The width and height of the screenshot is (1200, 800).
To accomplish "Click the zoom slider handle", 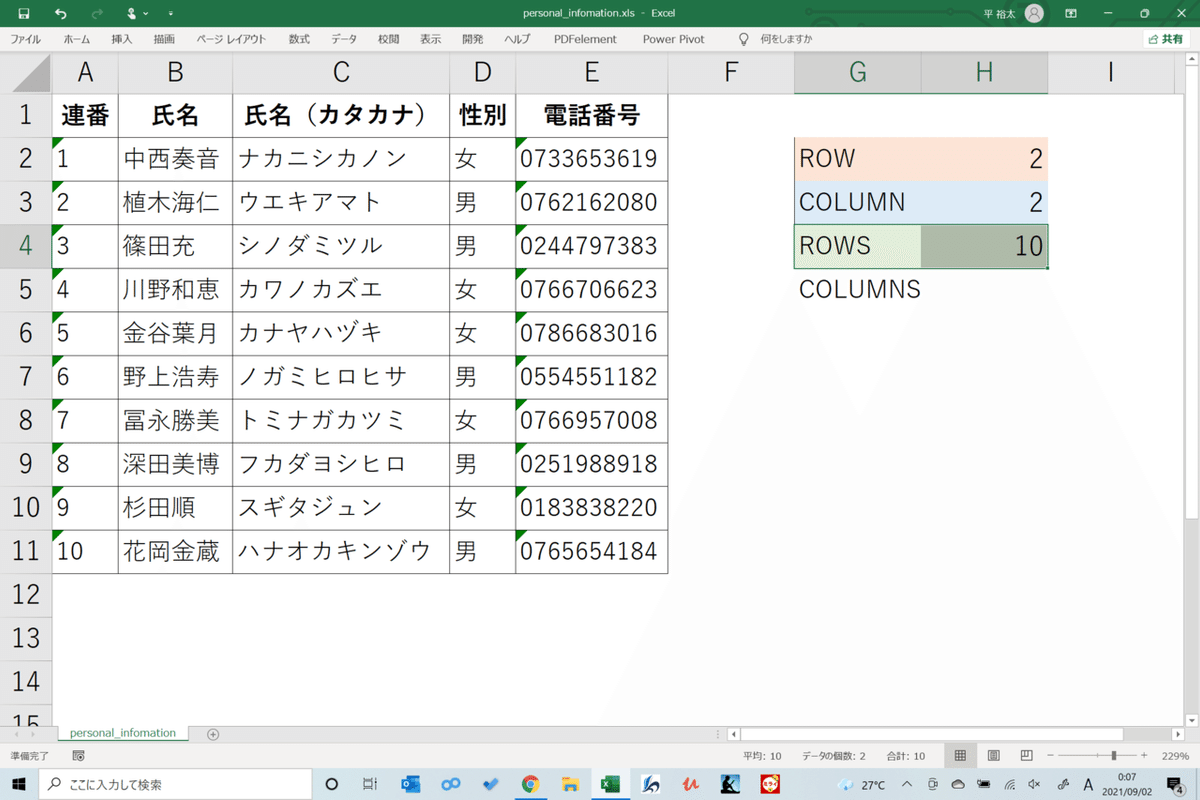I will (1114, 756).
